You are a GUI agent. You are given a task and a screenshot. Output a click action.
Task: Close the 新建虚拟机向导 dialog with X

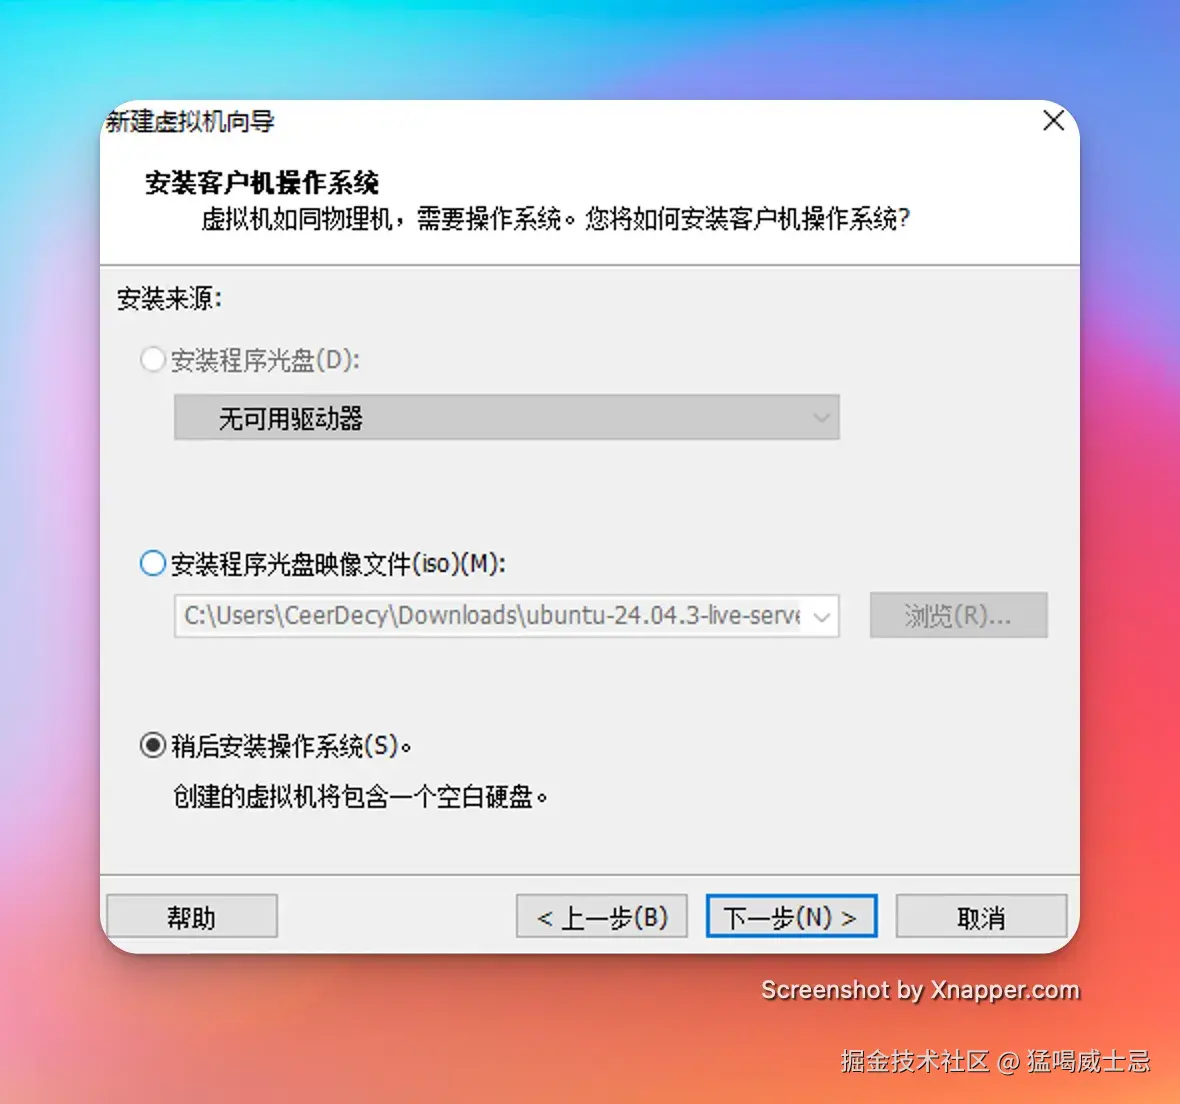[1053, 120]
